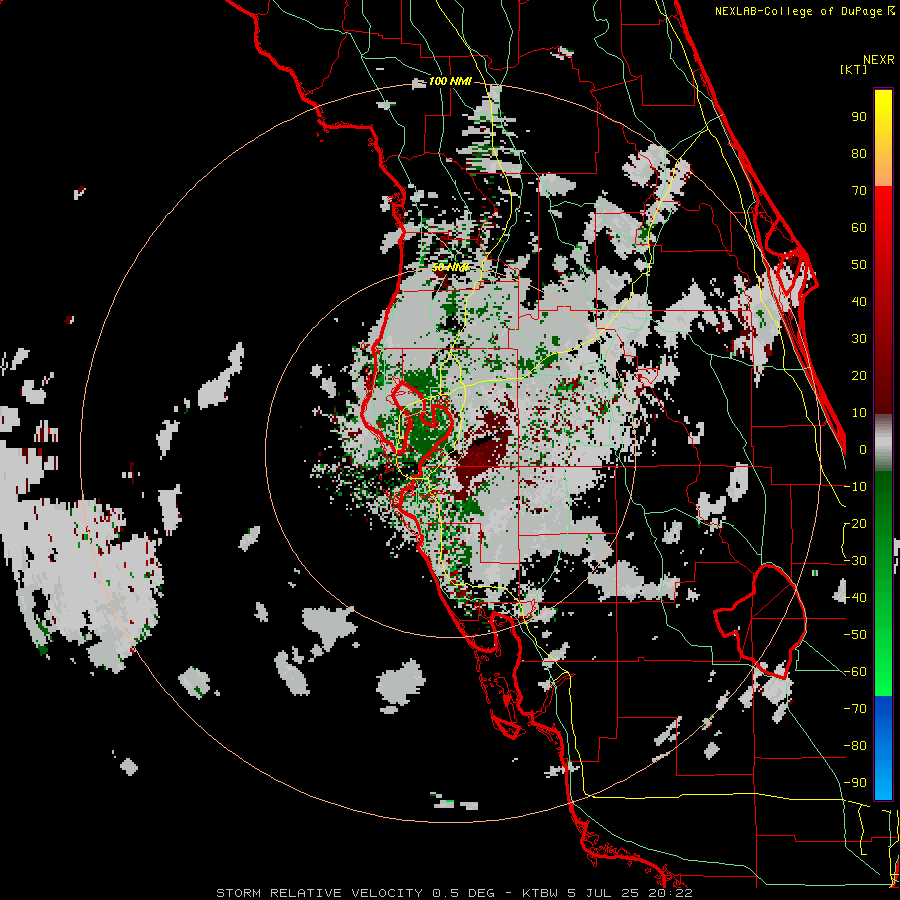The height and width of the screenshot is (900, 900).
Task: Click the "KTBW 5 JUL 25 20:22" timestamp
Action: 607,893
